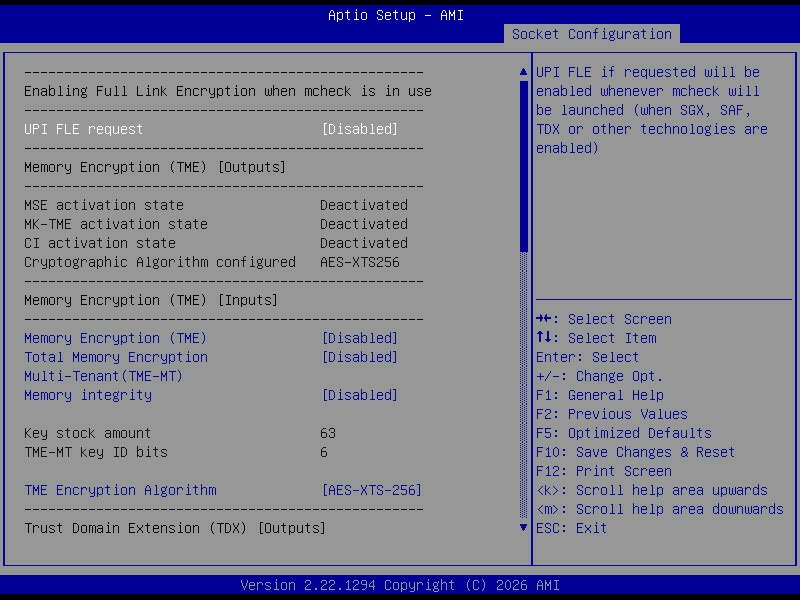This screenshot has height=600, width=800.
Task: Select the Memory integrity item
Action: tap(88, 395)
